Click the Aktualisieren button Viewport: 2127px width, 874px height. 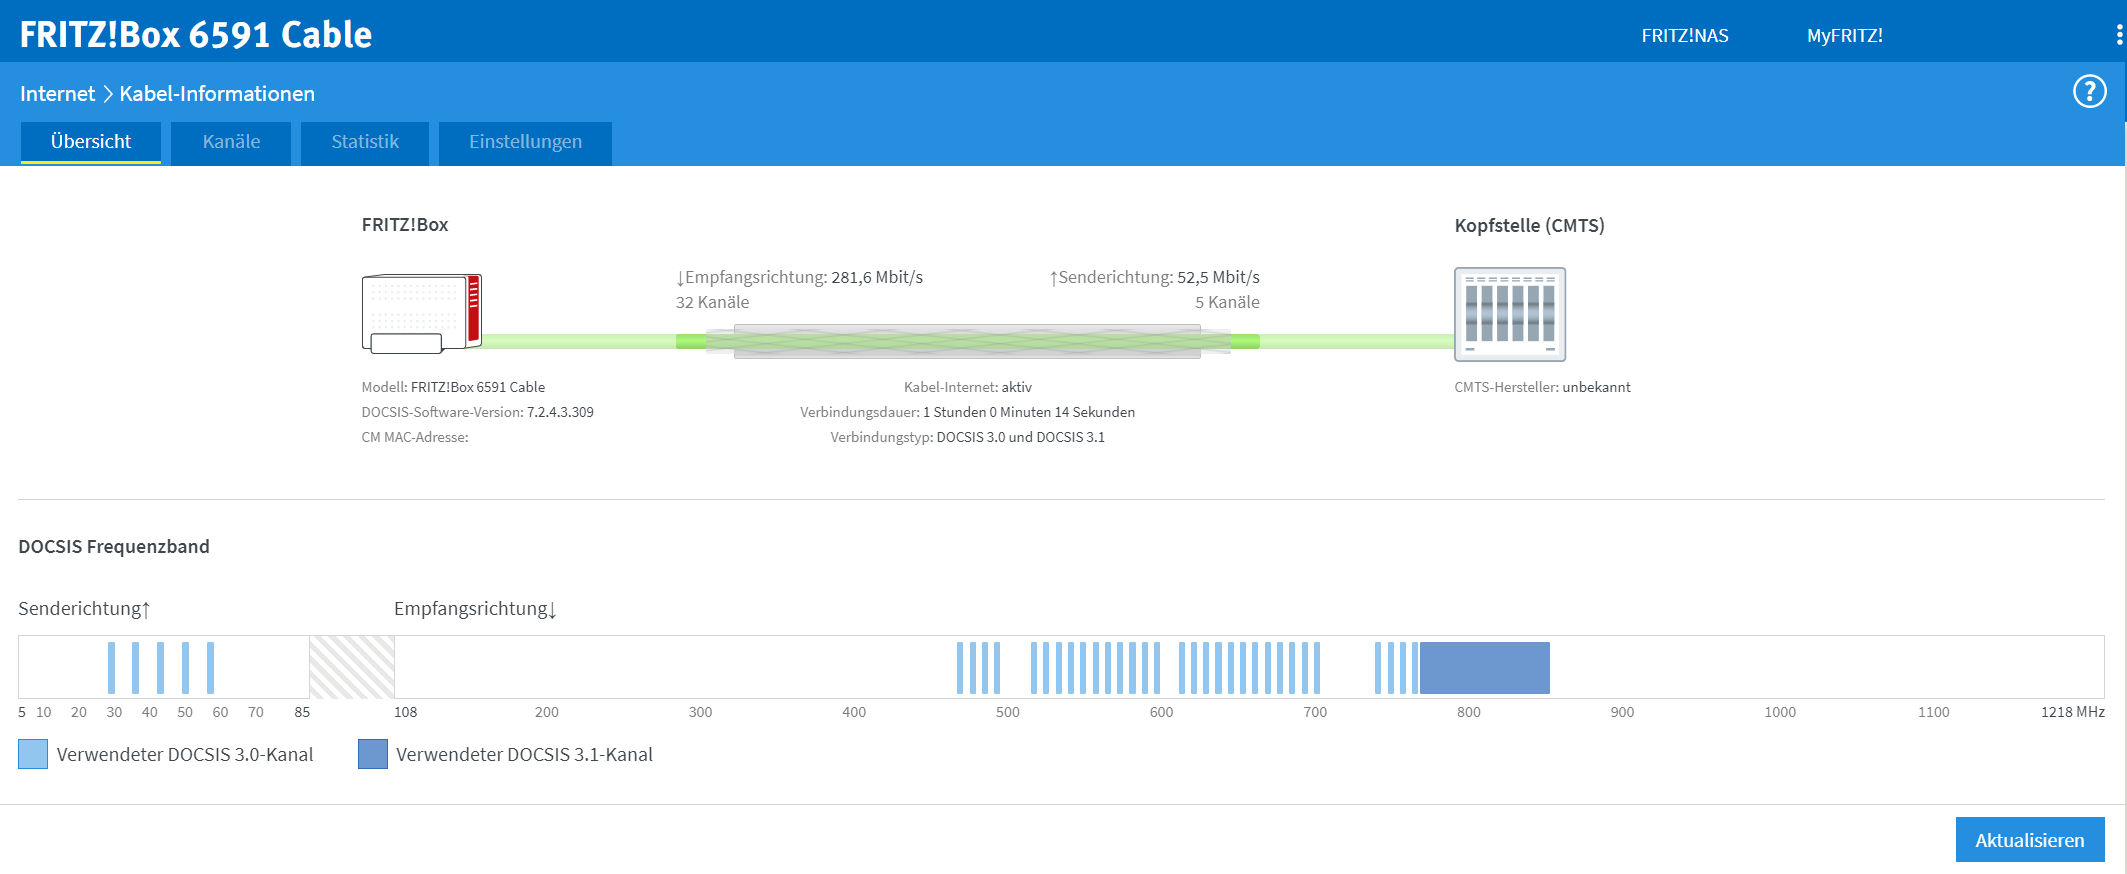tap(2030, 840)
